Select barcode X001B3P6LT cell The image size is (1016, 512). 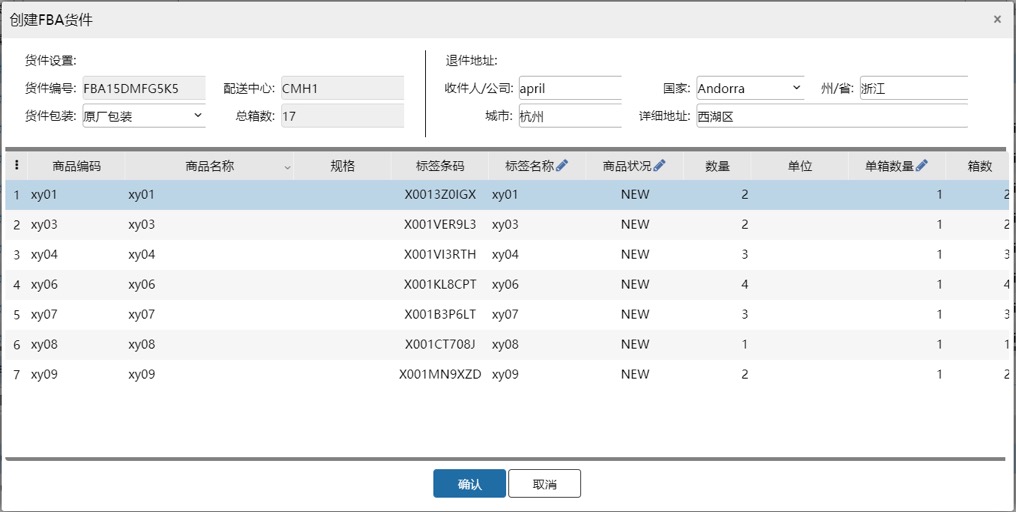coord(440,314)
